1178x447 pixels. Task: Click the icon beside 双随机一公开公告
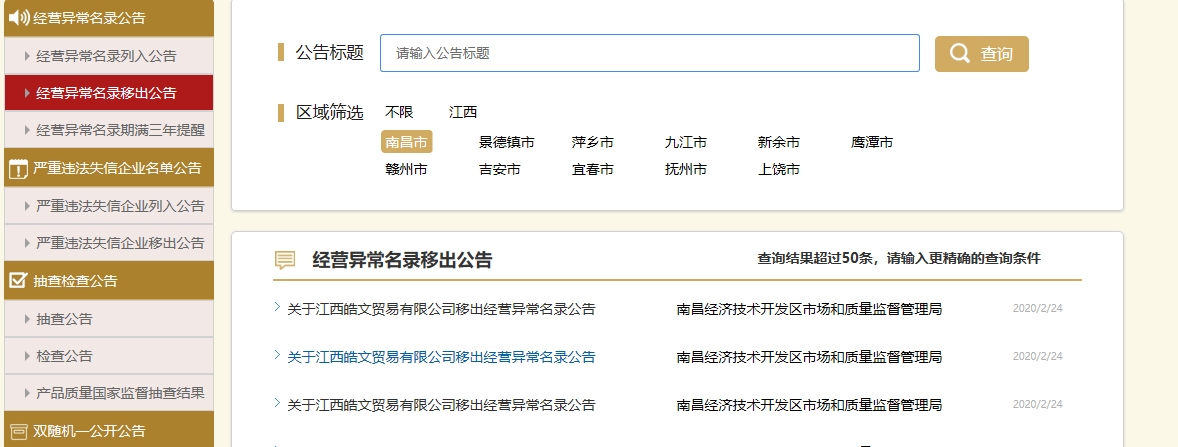17,432
